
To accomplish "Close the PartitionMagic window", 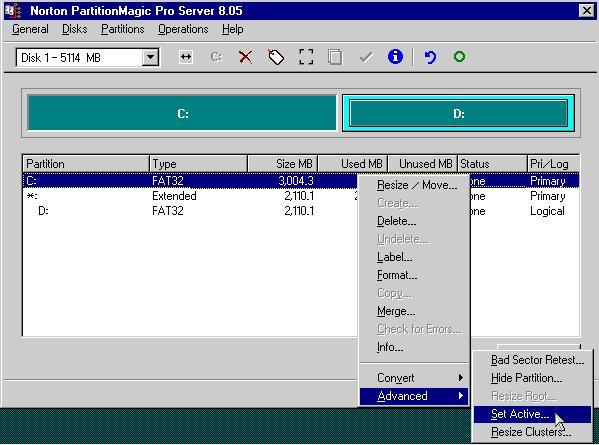I will (x=586, y=10).
